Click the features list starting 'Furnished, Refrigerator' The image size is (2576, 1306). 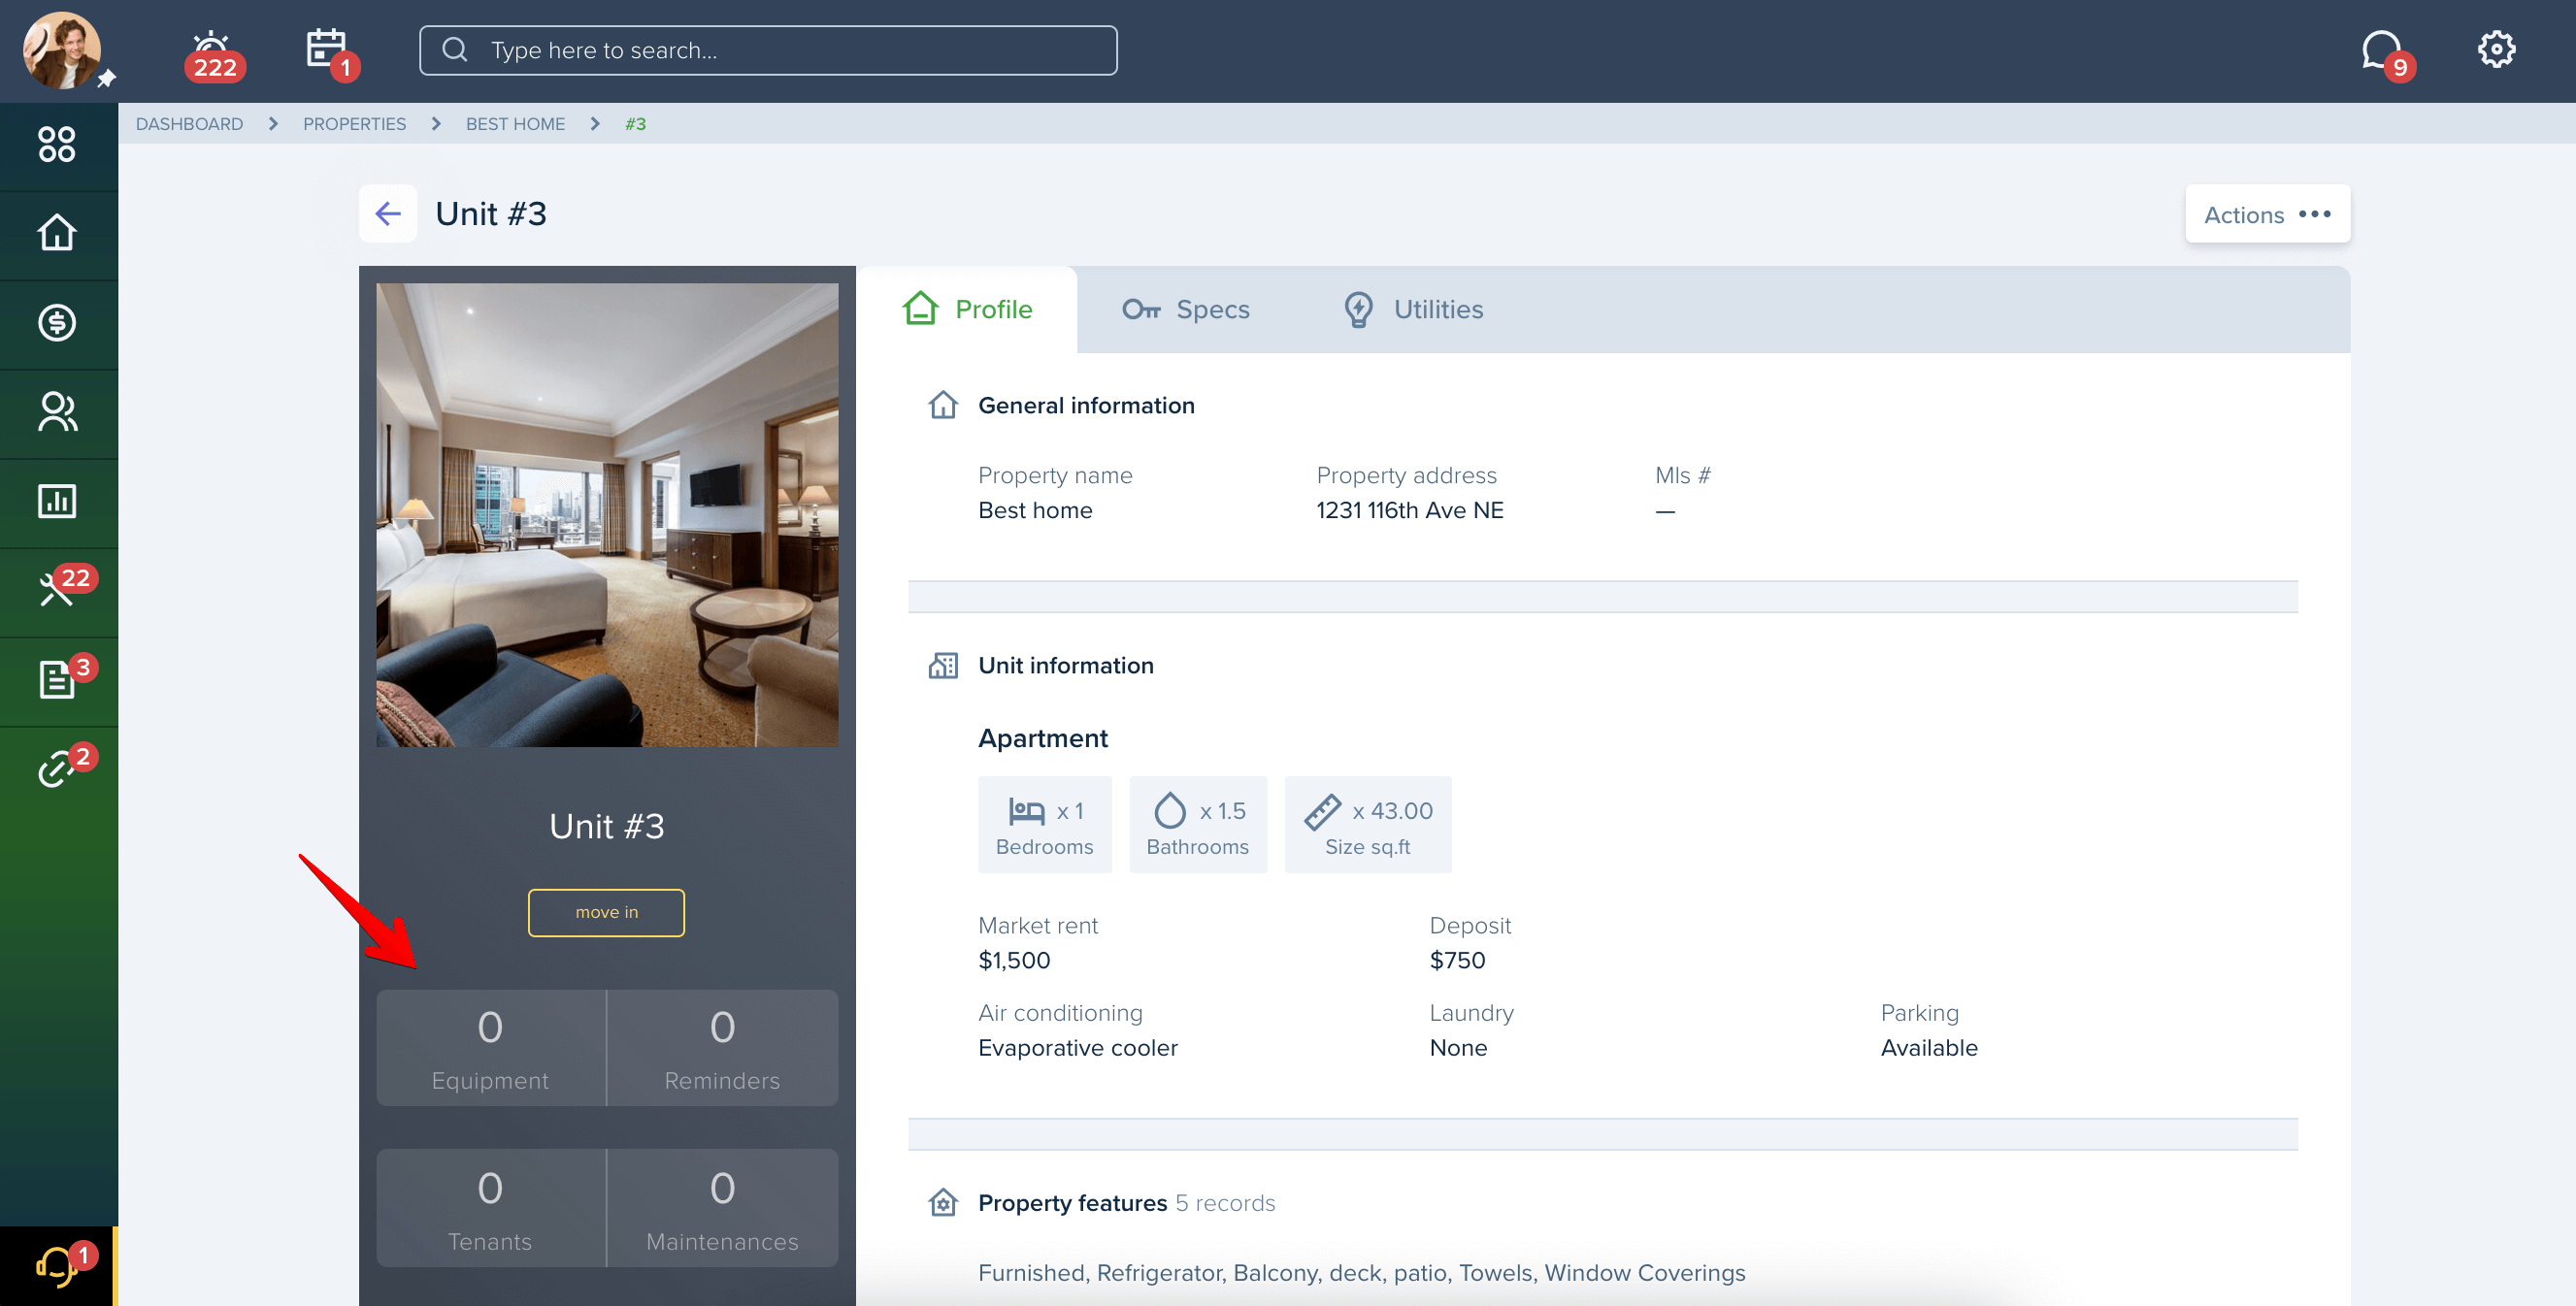[x=1361, y=1272]
